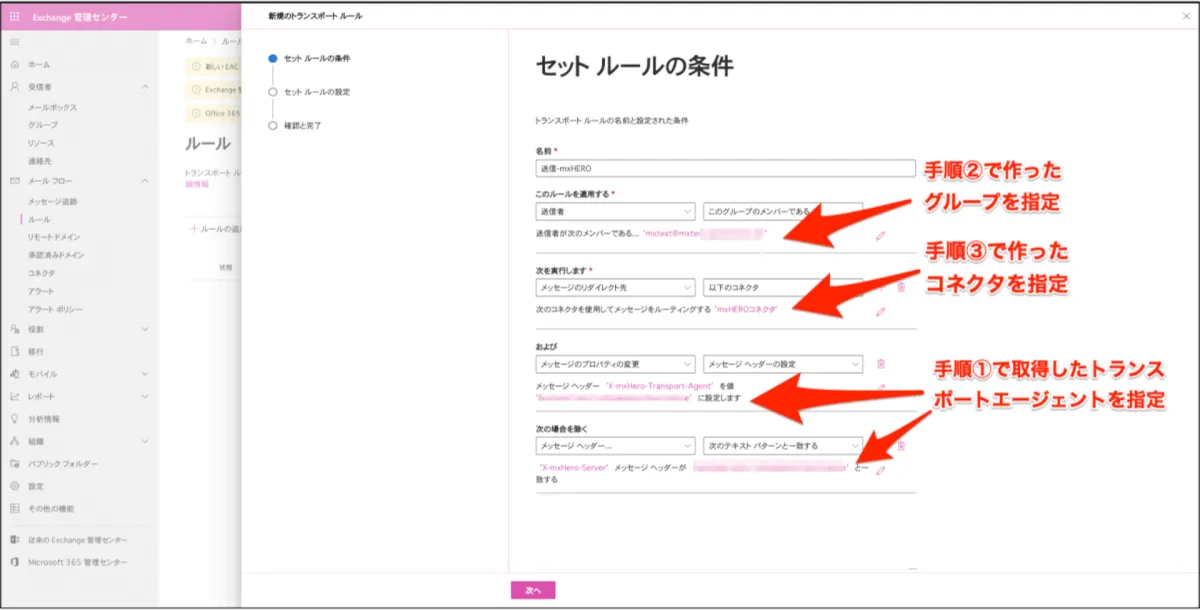Click pencil icon for X-mxHero-Server exception
This screenshot has height=610, width=1200.
(x=880, y=470)
